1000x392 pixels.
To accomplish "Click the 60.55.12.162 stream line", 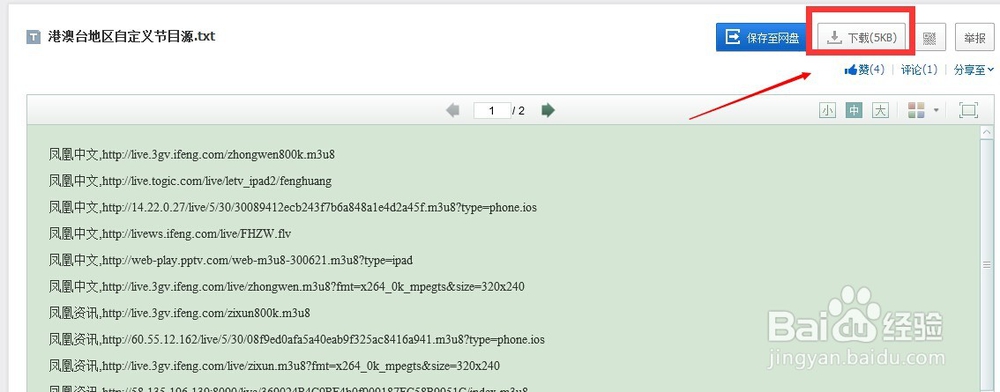I will click(x=297, y=340).
